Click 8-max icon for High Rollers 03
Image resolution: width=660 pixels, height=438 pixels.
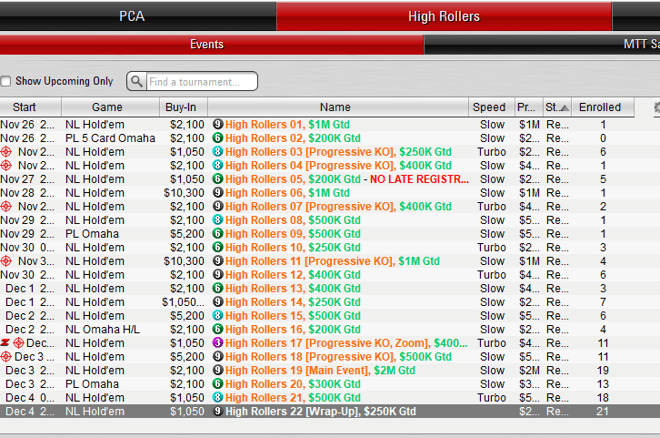tap(218, 151)
